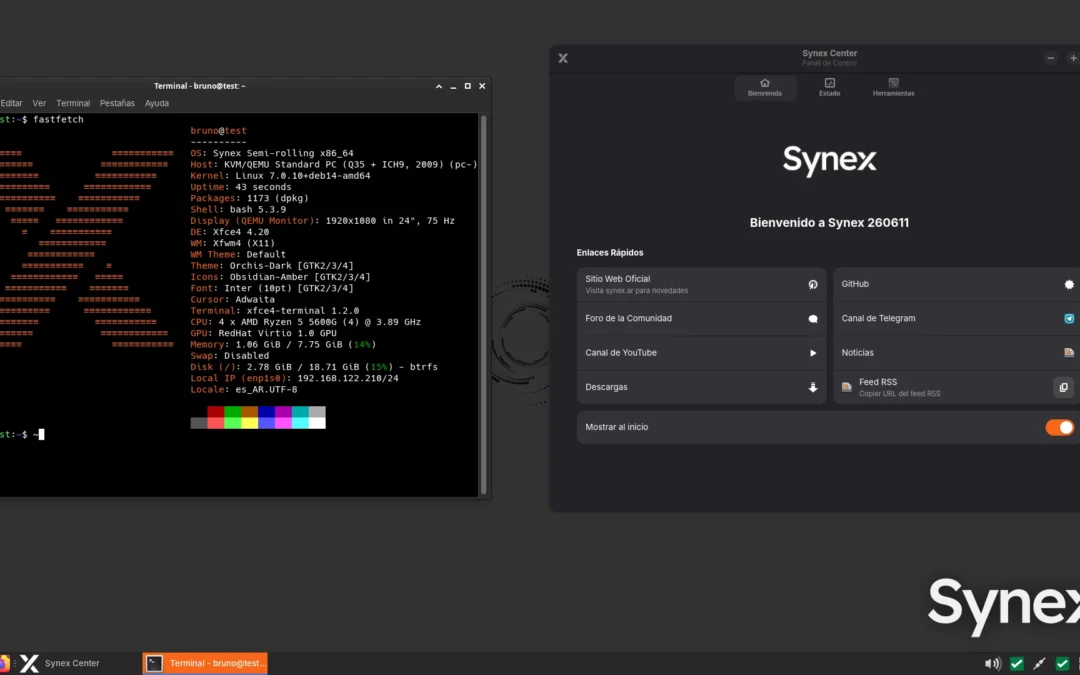Click the network plug icon in system tray
Viewport: 1080px width, 675px height.
(1039, 664)
